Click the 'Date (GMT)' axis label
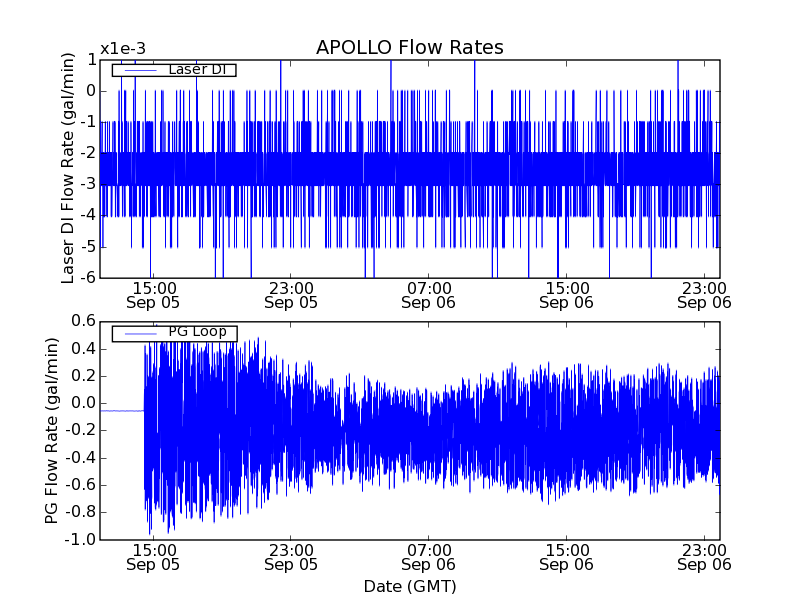Image resolution: width=800 pixels, height=600 pixels. tap(410, 587)
